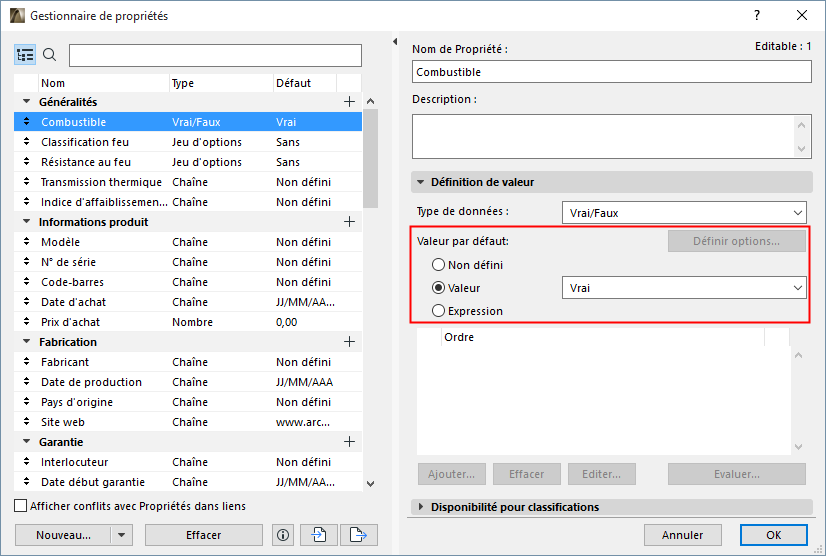The width and height of the screenshot is (826, 556).
Task: Grab the reorder handle of Code-barres row
Action: pos(26,282)
